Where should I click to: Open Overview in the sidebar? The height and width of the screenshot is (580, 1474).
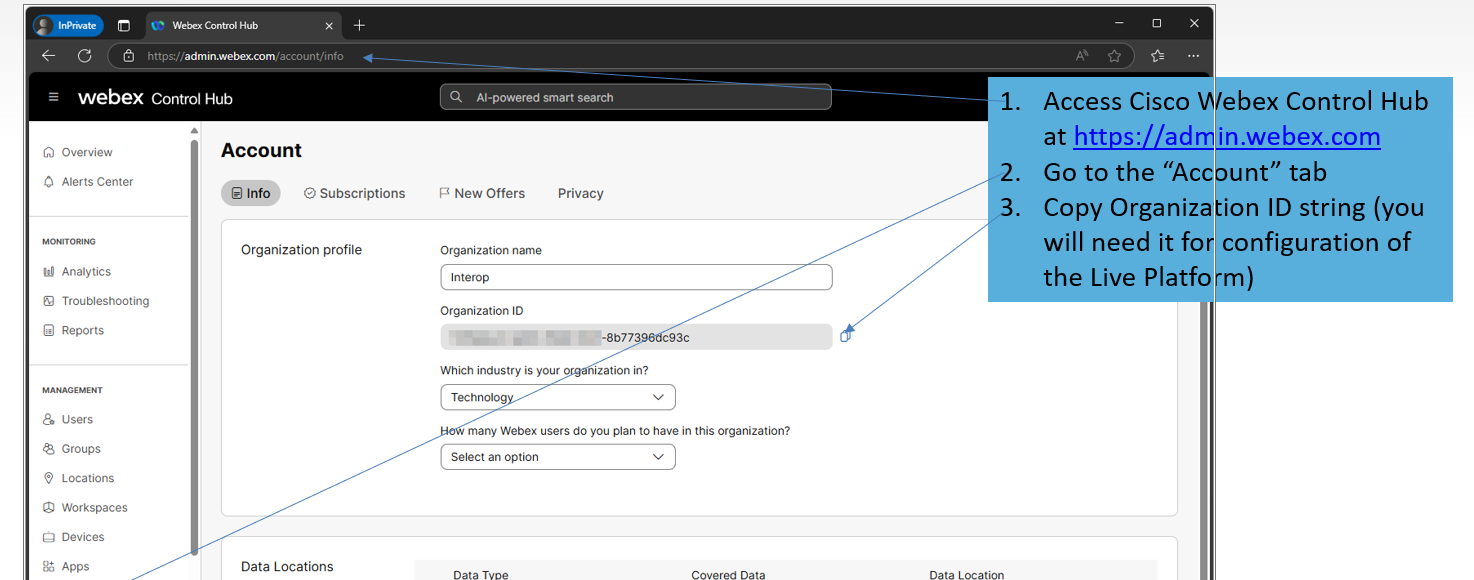pos(87,152)
